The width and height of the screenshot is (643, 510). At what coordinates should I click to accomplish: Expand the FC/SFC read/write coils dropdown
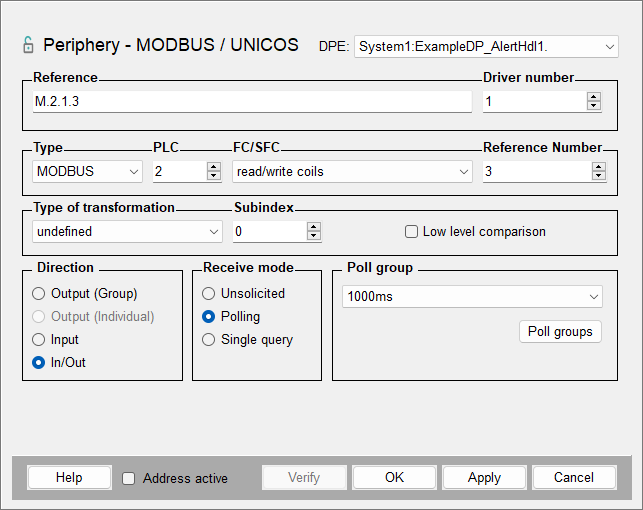tap(352, 171)
